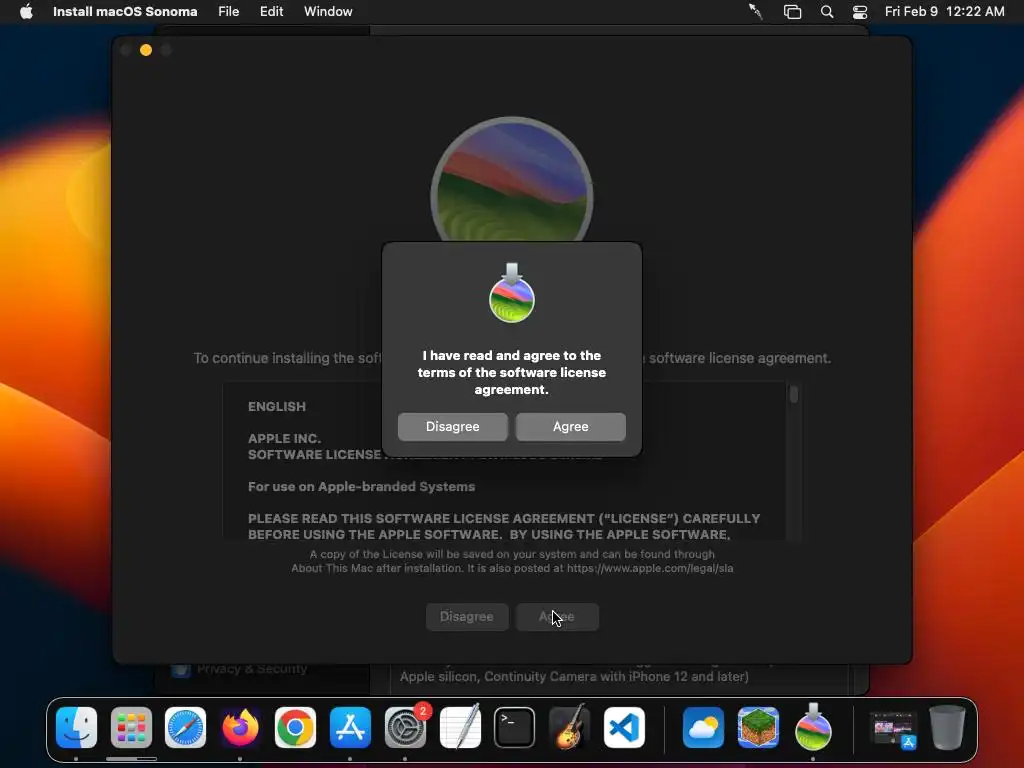Click the Sonoma installer icon in the dialog

(512, 293)
